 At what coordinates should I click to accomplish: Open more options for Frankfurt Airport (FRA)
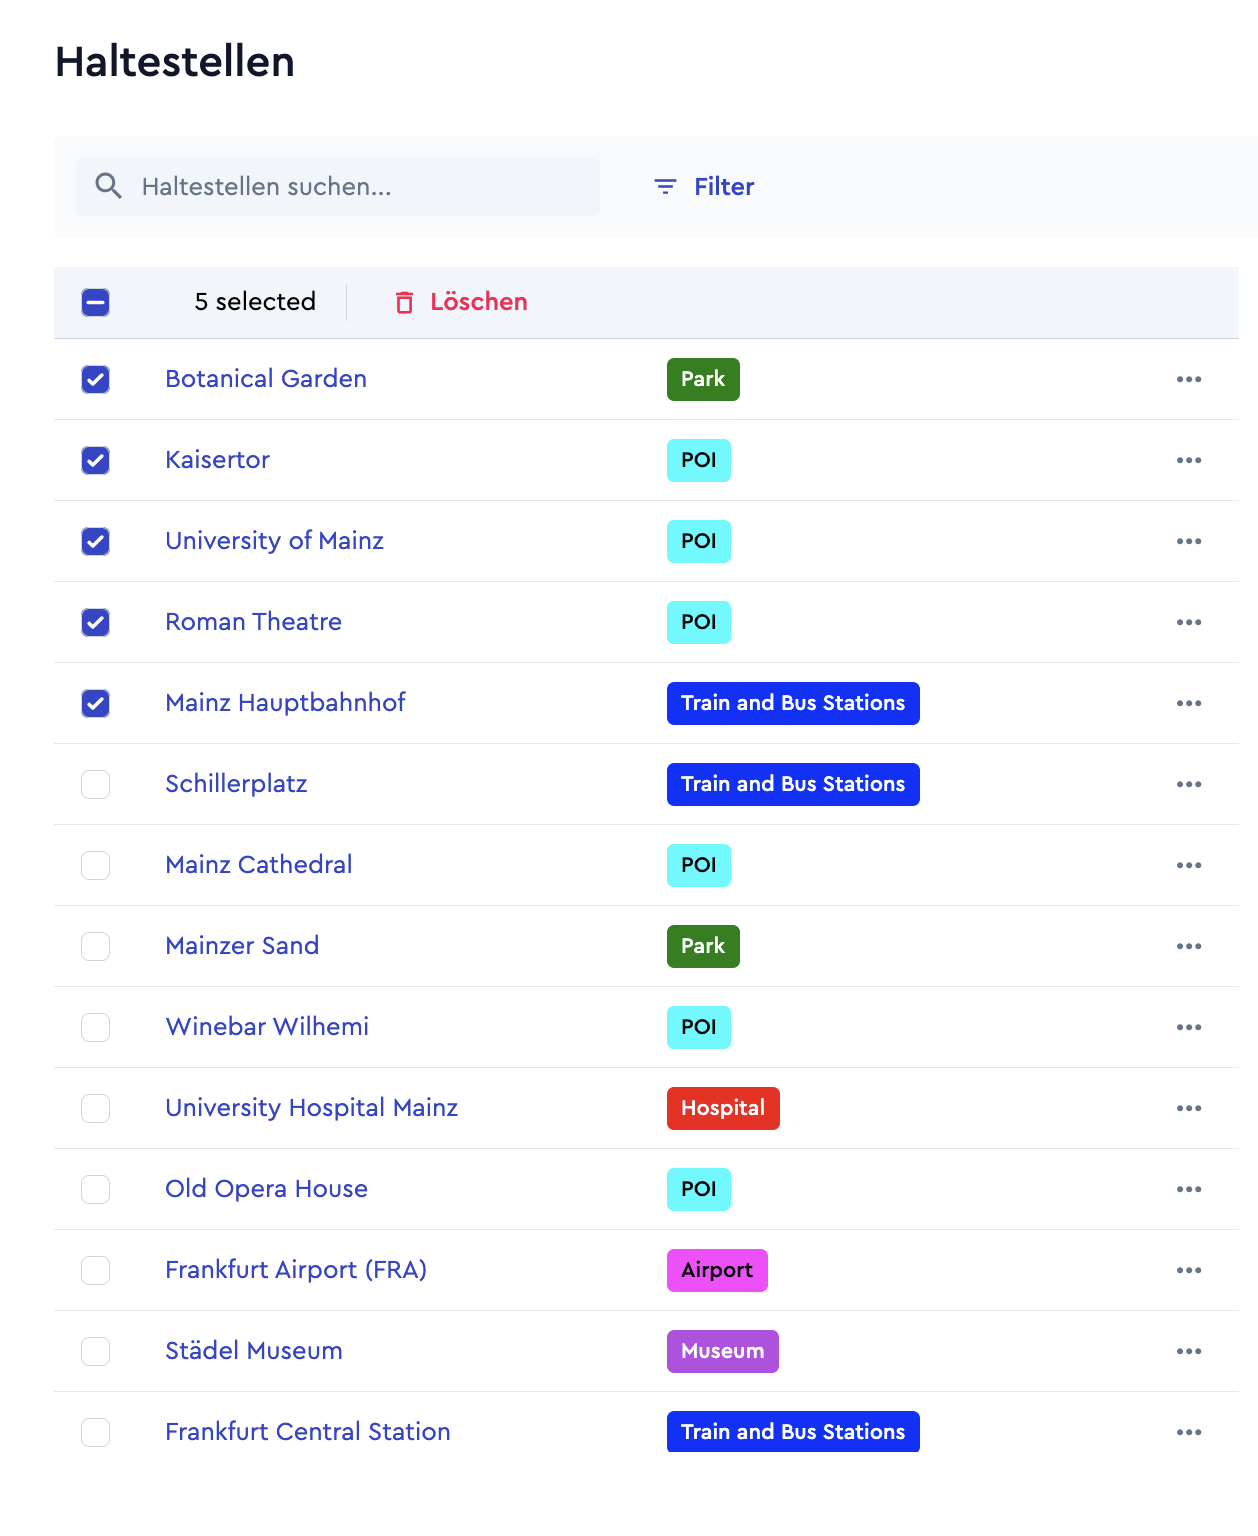point(1189,1270)
